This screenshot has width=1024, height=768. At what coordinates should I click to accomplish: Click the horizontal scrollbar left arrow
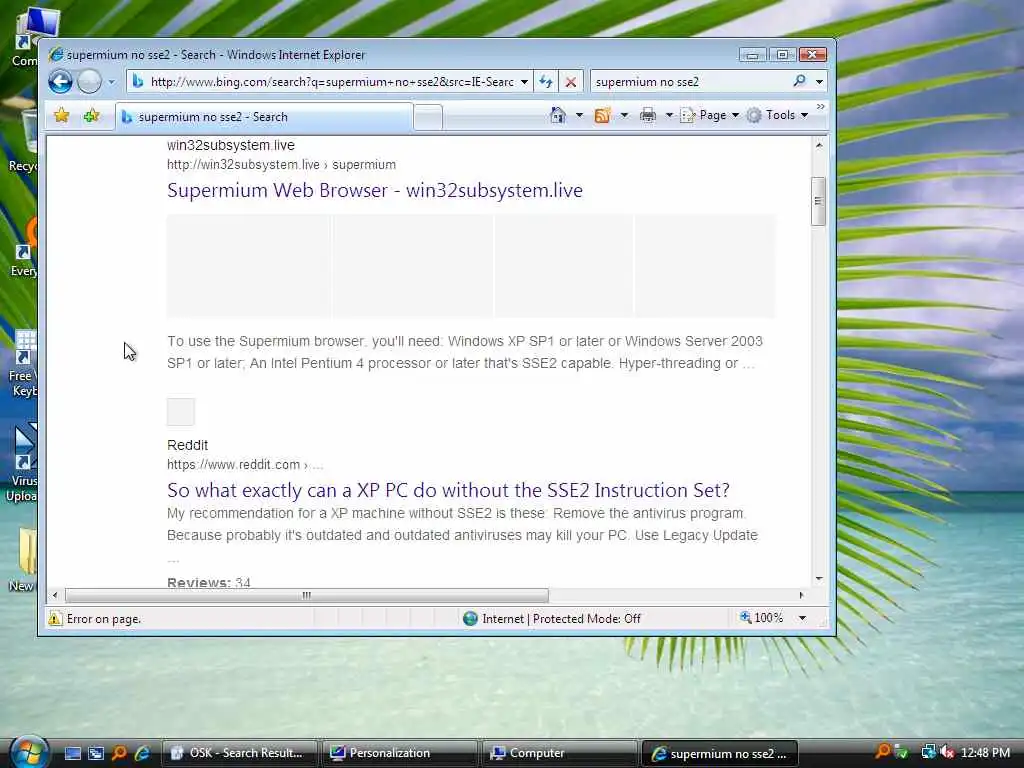click(55, 595)
